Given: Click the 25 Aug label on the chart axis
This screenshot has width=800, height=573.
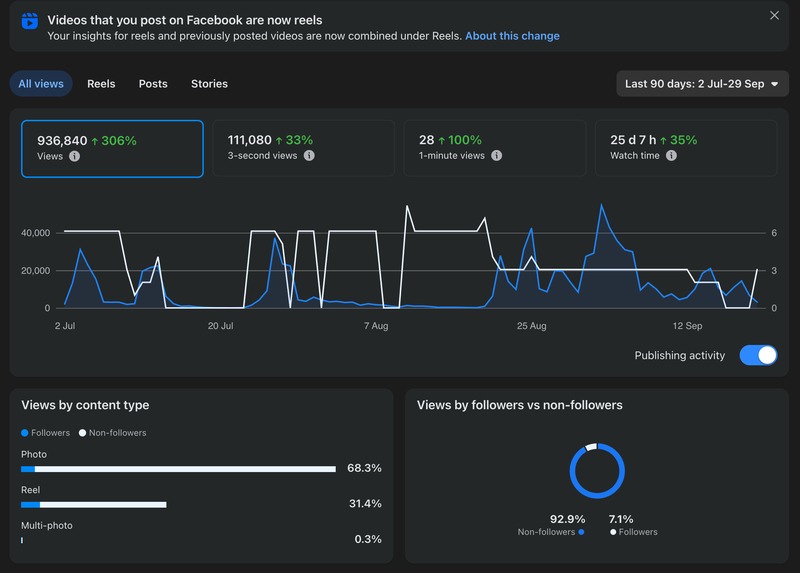Looking at the screenshot, I should [x=532, y=326].
